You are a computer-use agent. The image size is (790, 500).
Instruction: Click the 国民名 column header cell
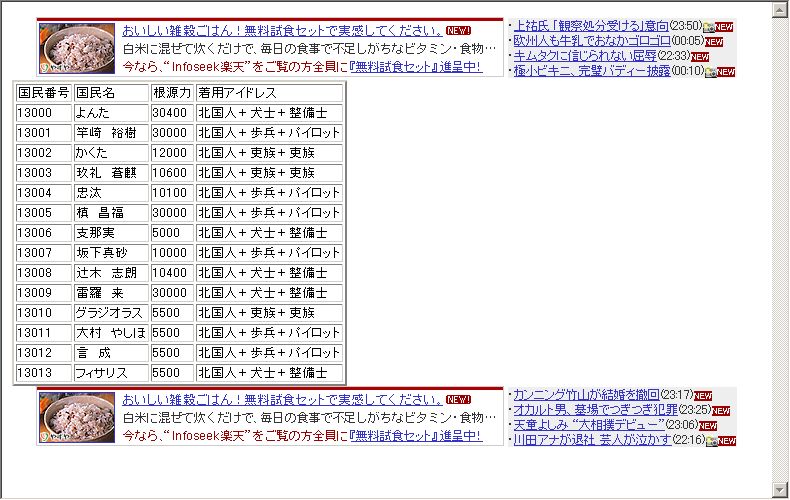tap(110, 93)
